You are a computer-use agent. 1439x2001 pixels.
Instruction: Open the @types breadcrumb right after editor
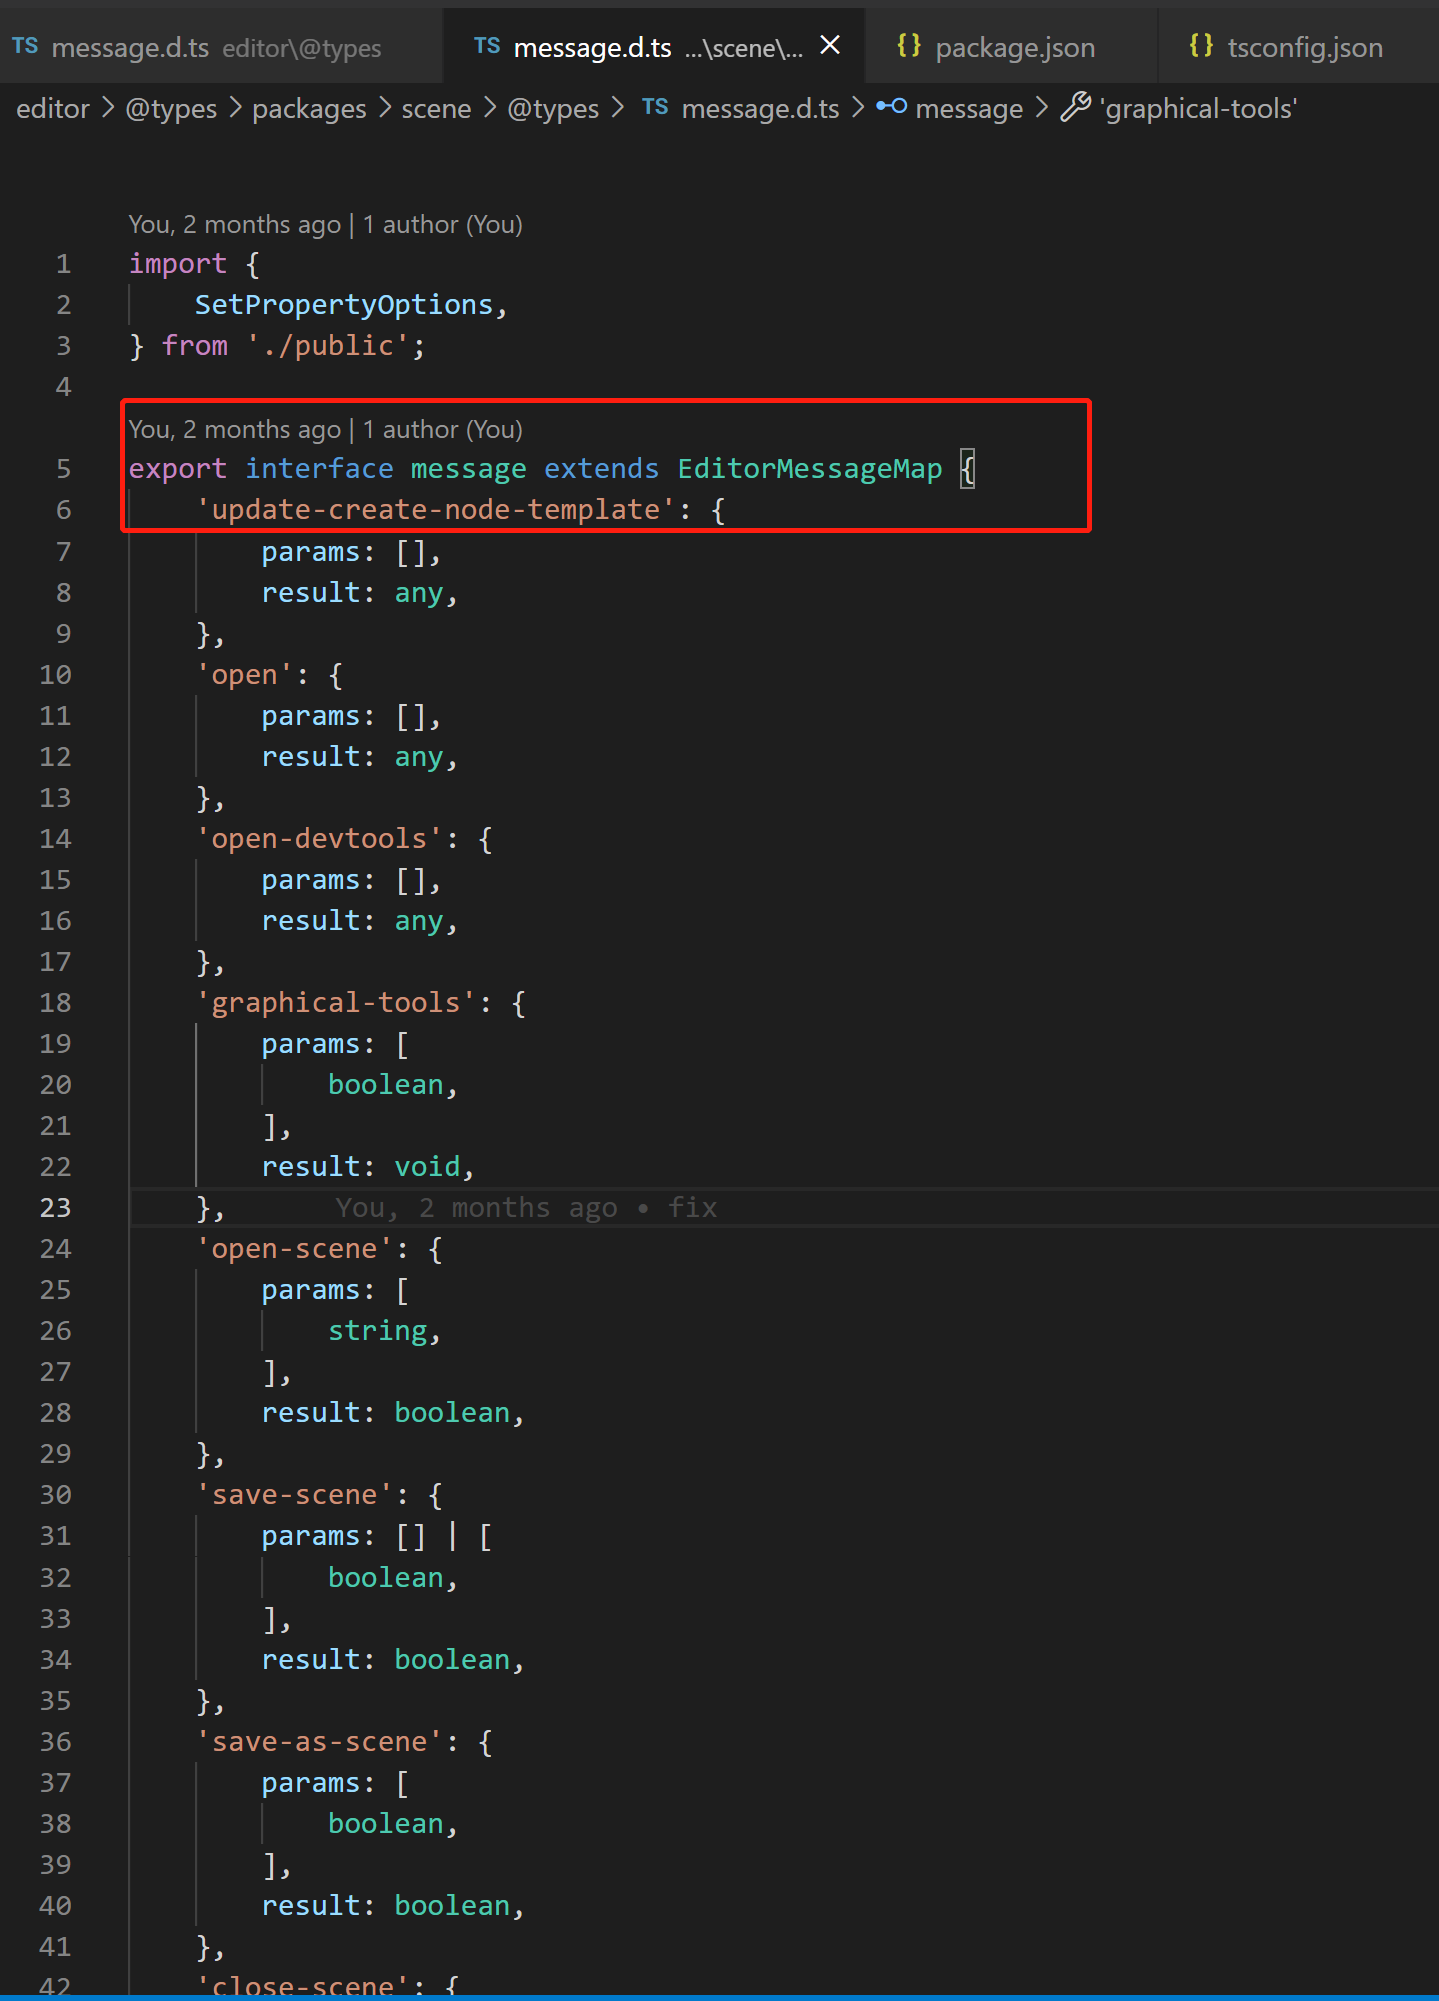pos(171,109)
